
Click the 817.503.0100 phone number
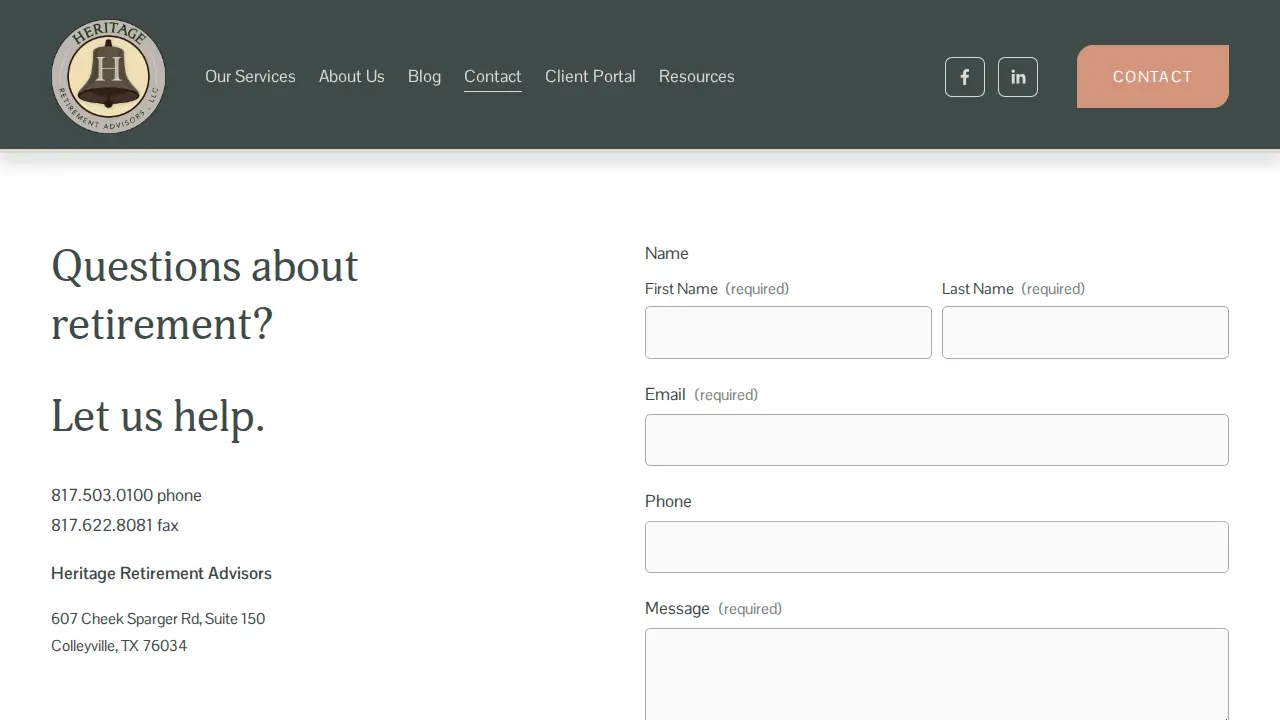click(x=102, y=495)
